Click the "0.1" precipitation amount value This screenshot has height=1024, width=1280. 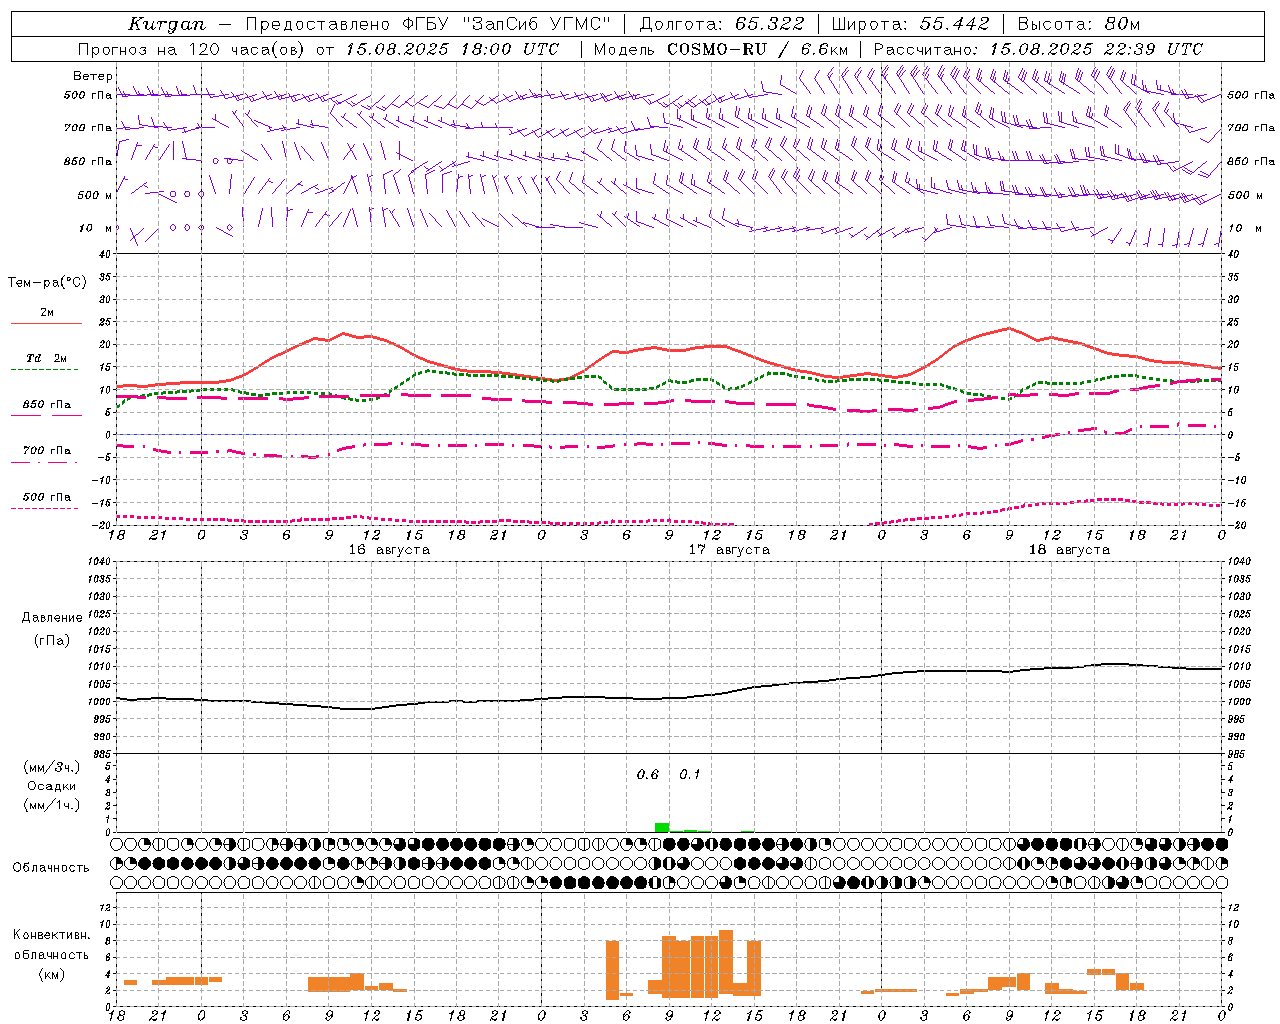click(x=690, y=775)
